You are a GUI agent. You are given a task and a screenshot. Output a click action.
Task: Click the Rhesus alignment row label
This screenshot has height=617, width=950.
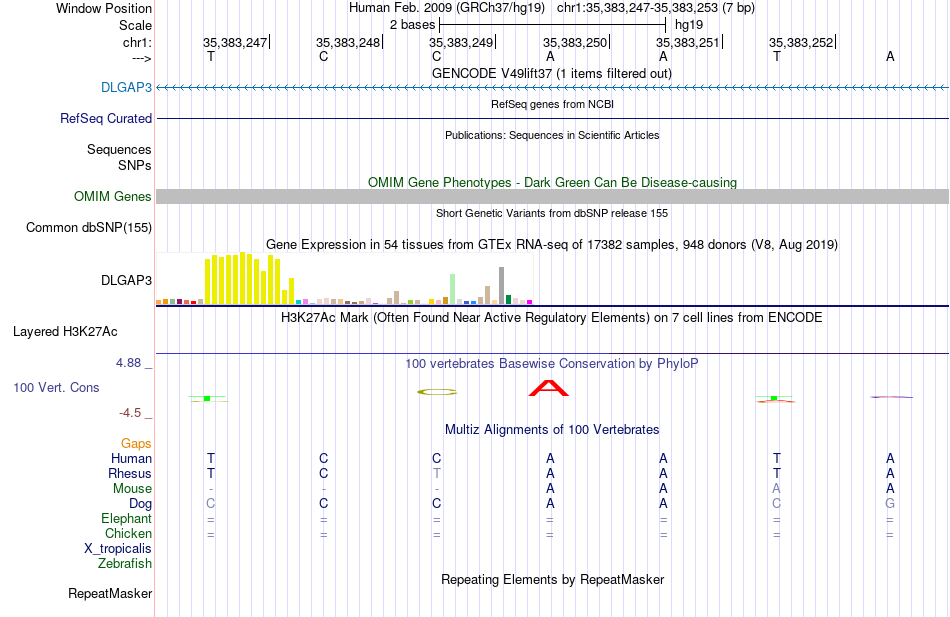(130, 473)
